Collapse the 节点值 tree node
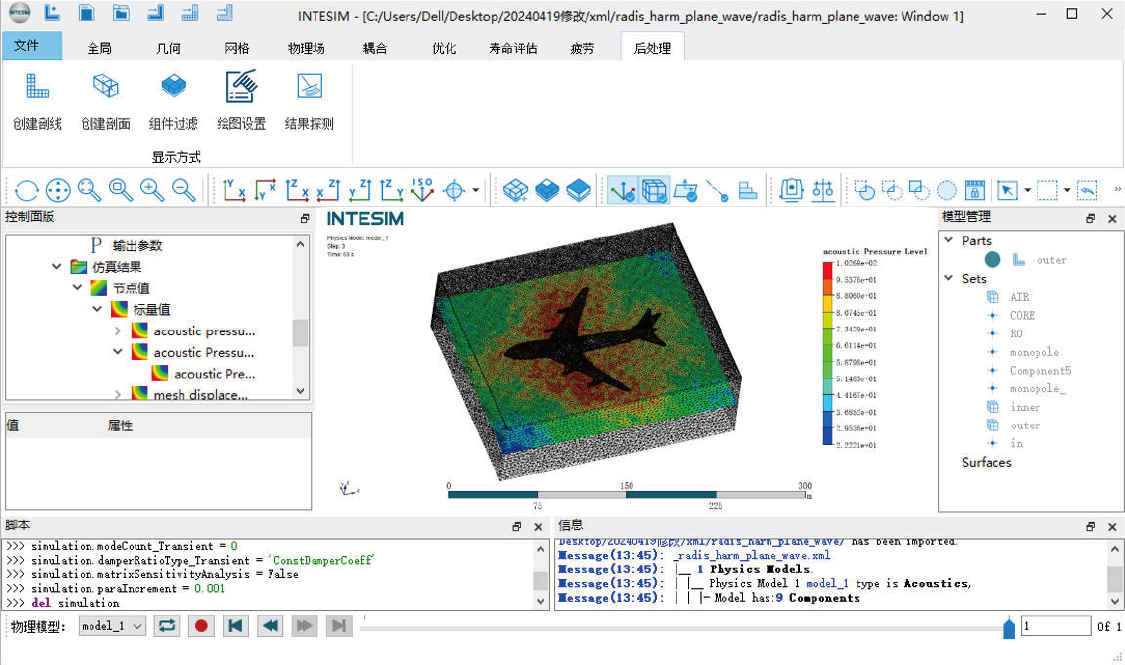 tap(77, 288)
